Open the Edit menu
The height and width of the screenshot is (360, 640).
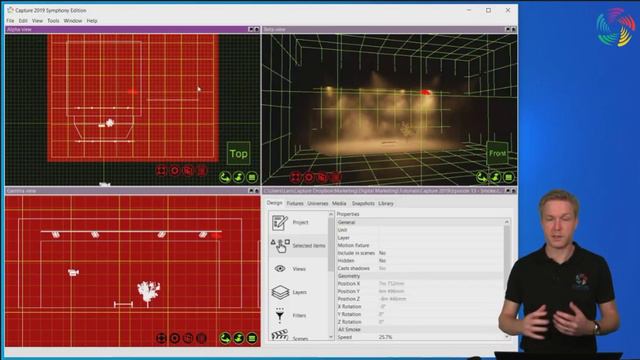coord(23,21)
